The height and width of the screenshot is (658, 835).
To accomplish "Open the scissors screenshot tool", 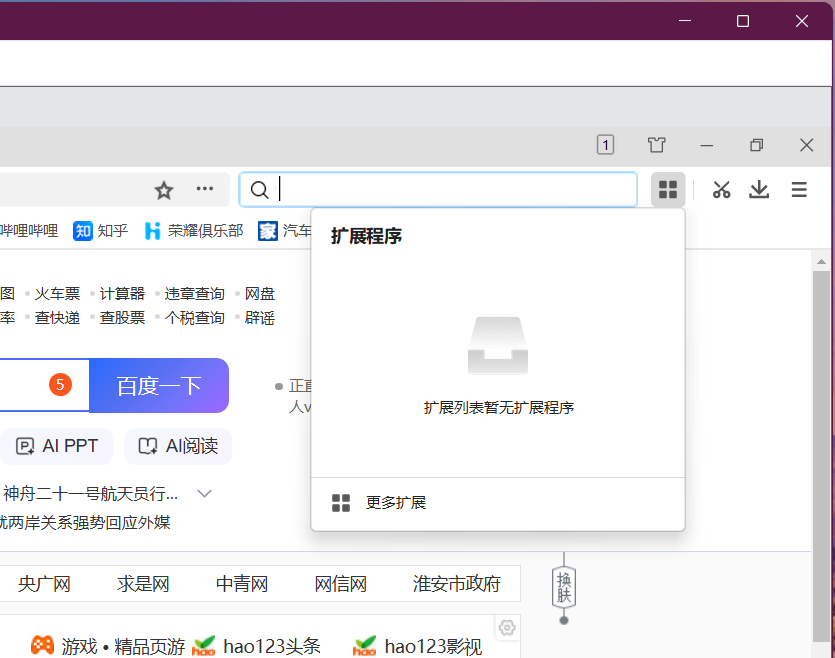I will click(x=721, y=190).
